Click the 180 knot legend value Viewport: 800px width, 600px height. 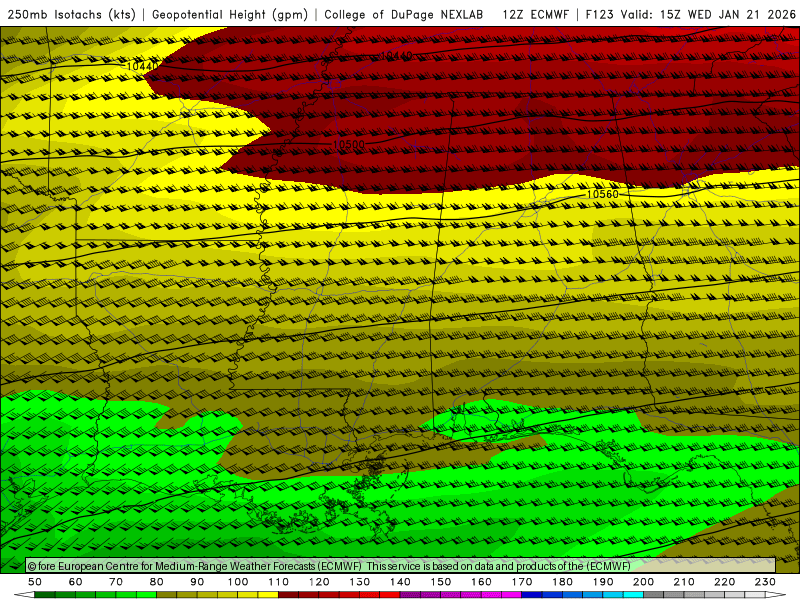click(x=562, y=582)
